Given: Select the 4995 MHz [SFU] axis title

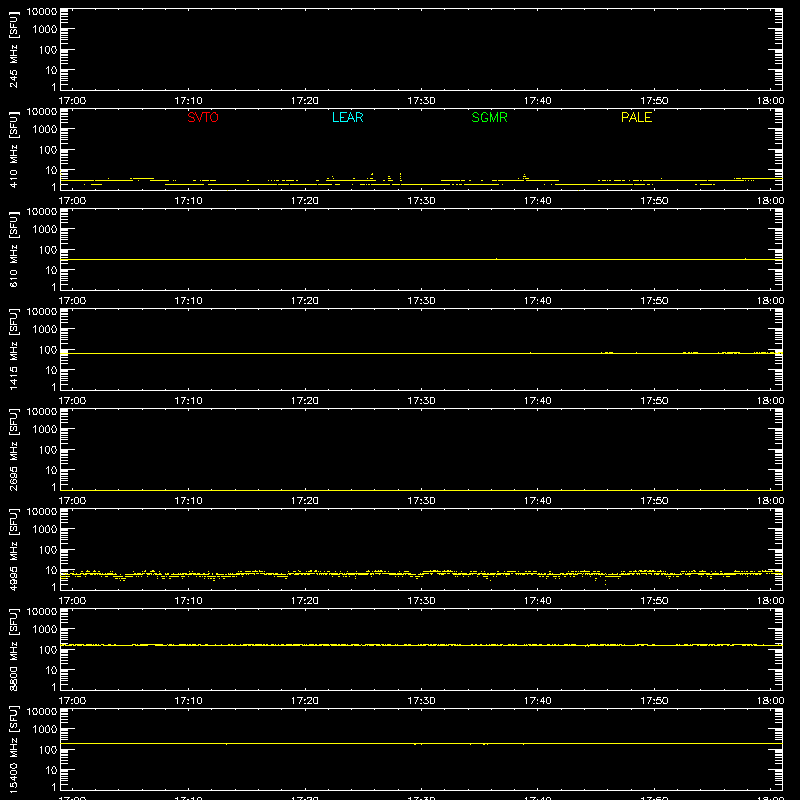Looking at the screenshot, I should point(14,549).
